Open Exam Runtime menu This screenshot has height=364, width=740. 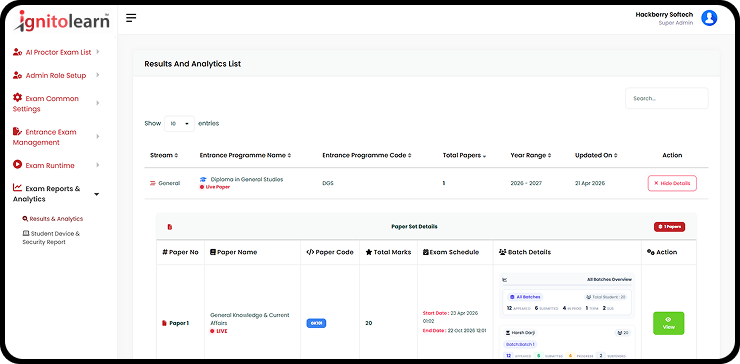(x=56, y=165)
